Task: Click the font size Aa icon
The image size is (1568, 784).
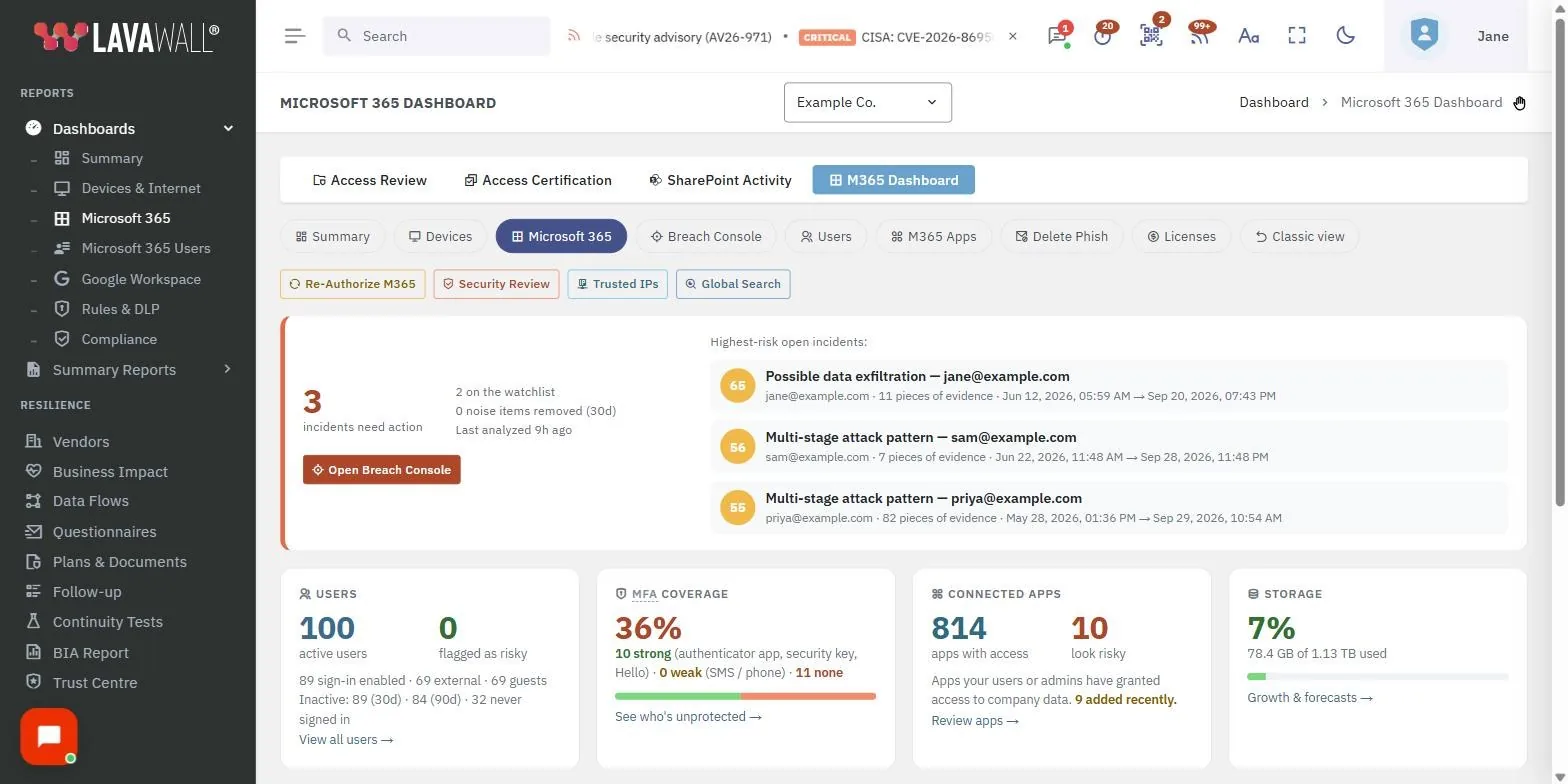Action: point(1248,36)
